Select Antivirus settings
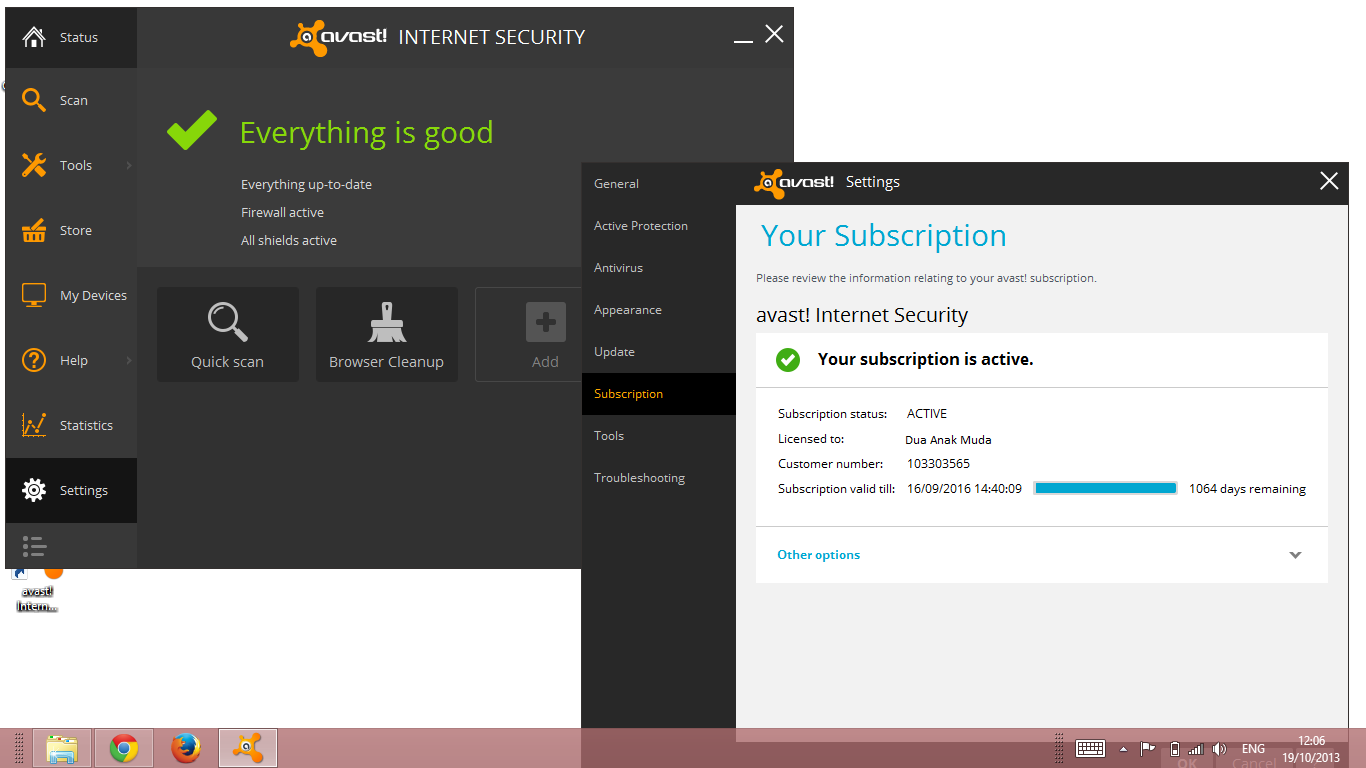This screenshot has width=1366, height=768. coord(658,268)
